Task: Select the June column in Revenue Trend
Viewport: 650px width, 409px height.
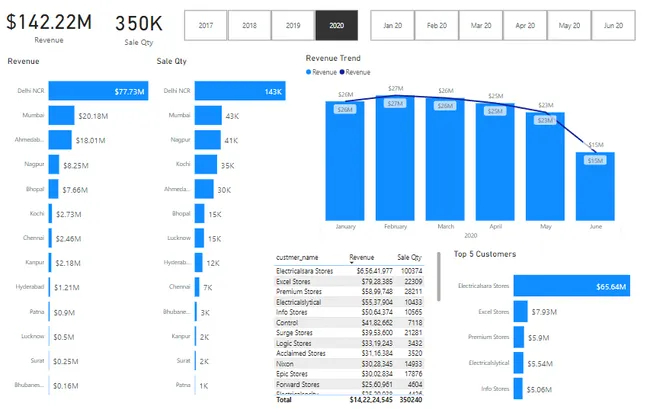Action: click(594, 185)
